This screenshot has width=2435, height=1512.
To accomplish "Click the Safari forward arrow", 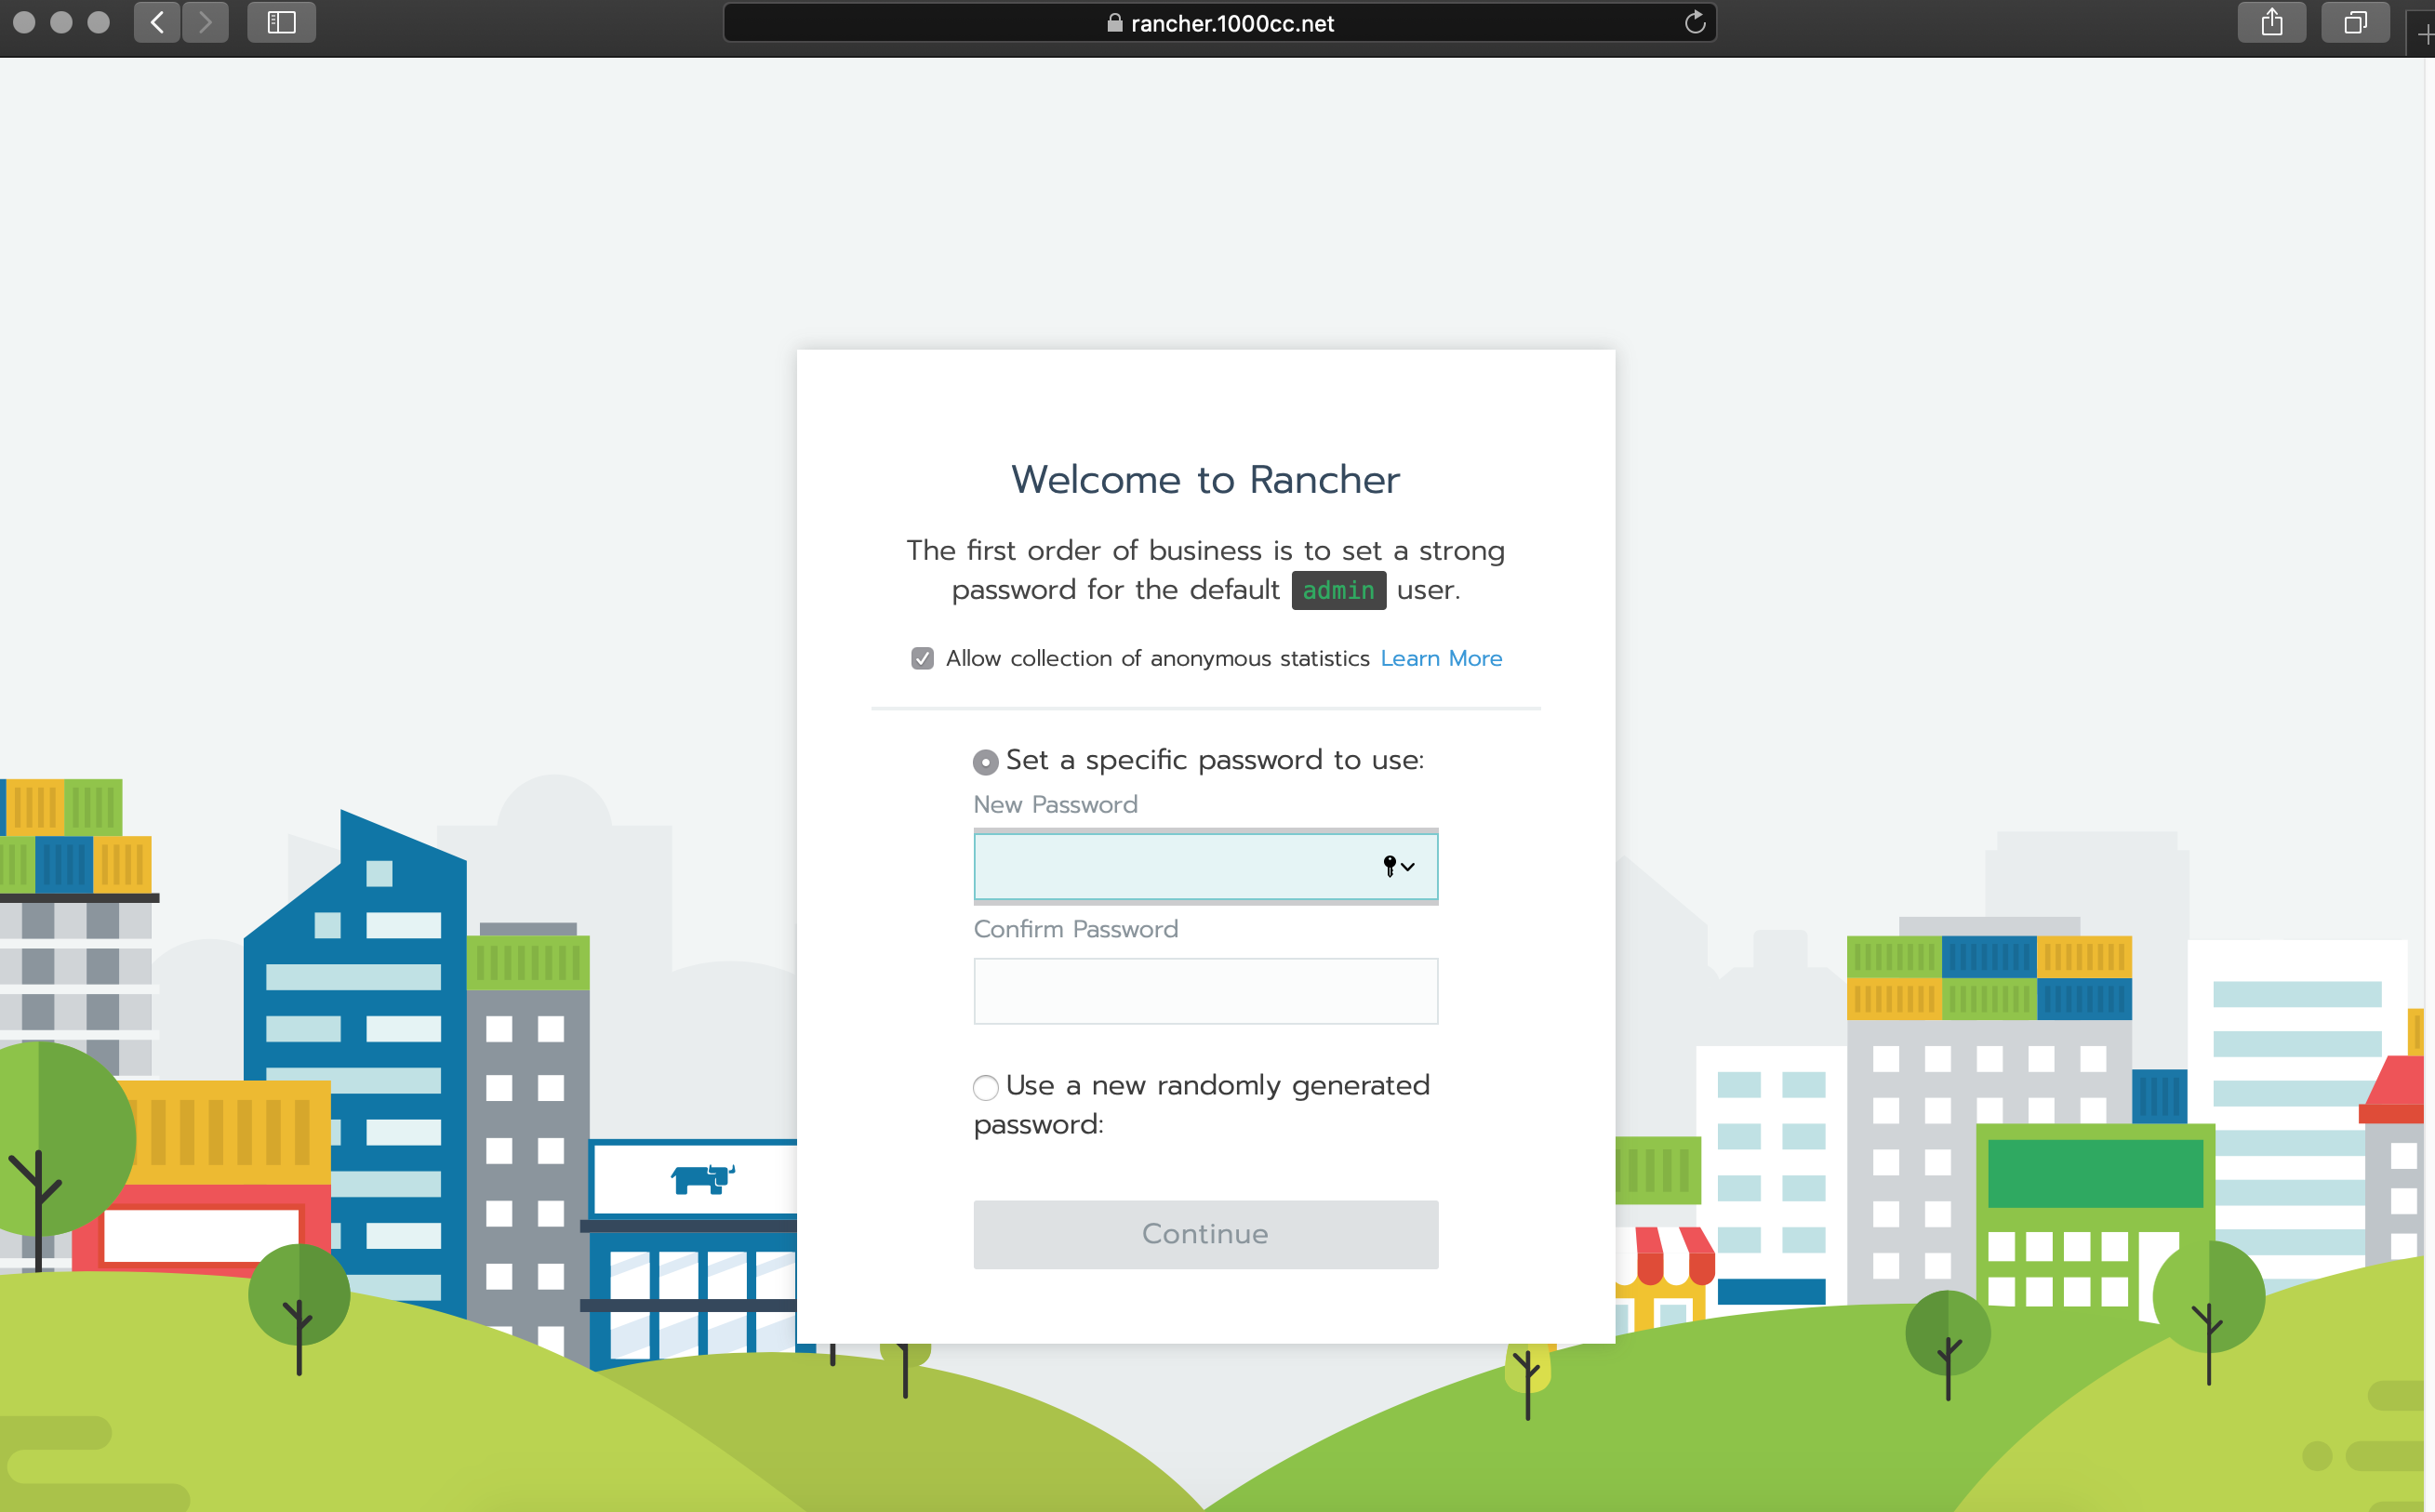I will click(x=205, y=22).
